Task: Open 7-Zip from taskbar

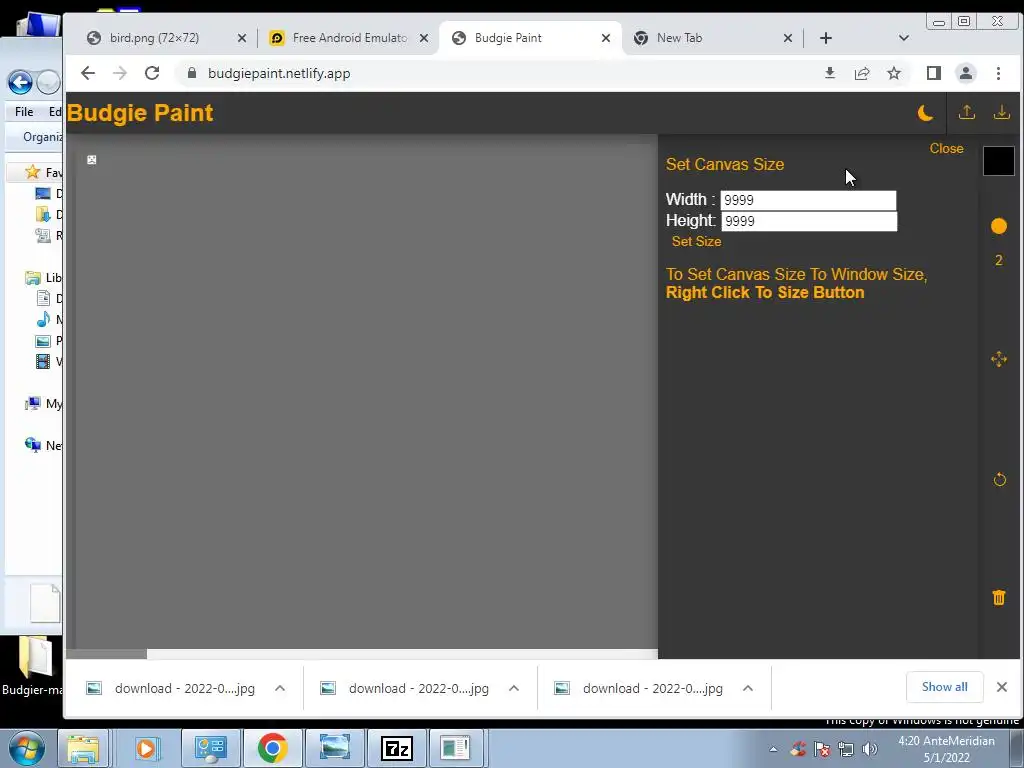Action: pos(396,748)
